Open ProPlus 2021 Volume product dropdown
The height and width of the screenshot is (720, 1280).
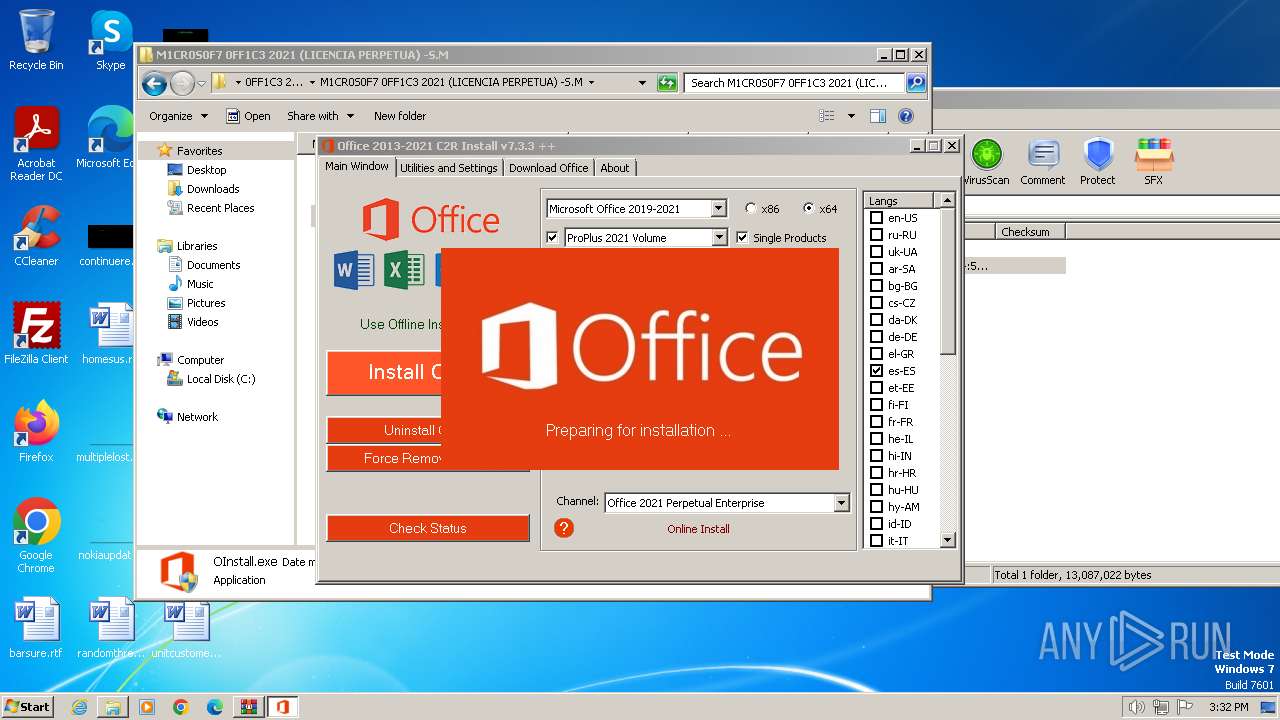718,238
